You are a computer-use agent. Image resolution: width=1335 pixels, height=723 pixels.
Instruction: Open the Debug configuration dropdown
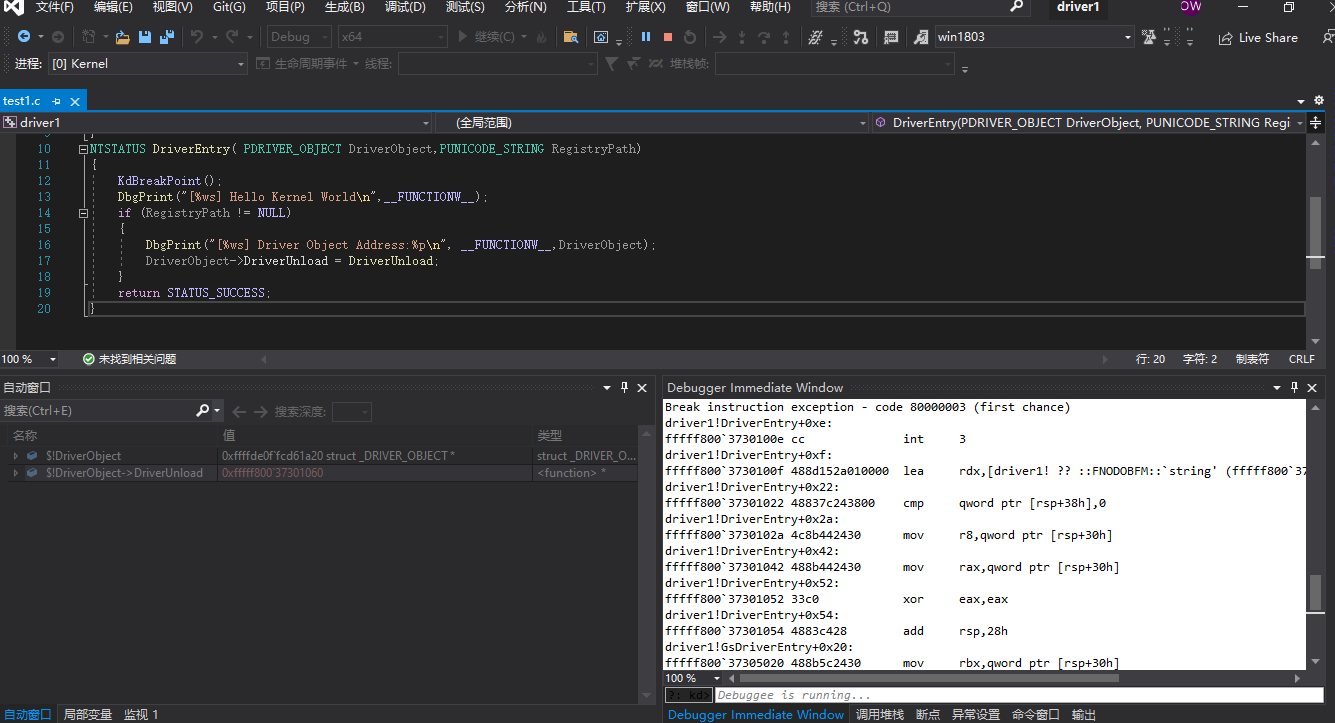(x=299, y=37)
